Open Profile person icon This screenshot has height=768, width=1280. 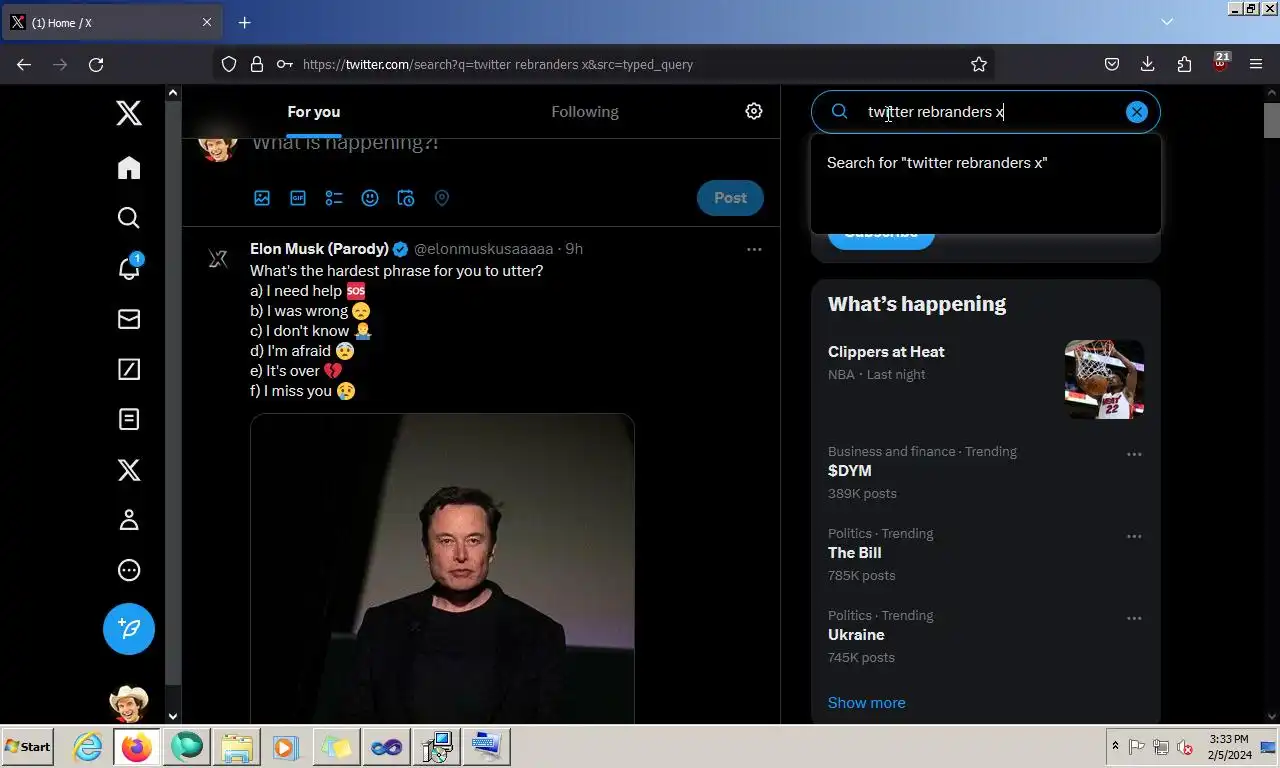click(x=129, y=520)
